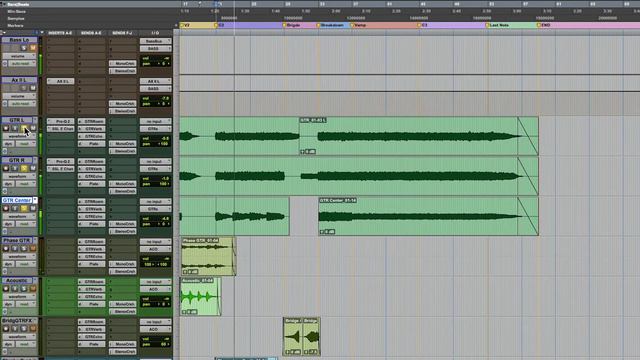Image resolution: width=640 pixels, height=360 pixels.
Task: Solo the BridgGTRFX track
Action: [x=24, y=329]
